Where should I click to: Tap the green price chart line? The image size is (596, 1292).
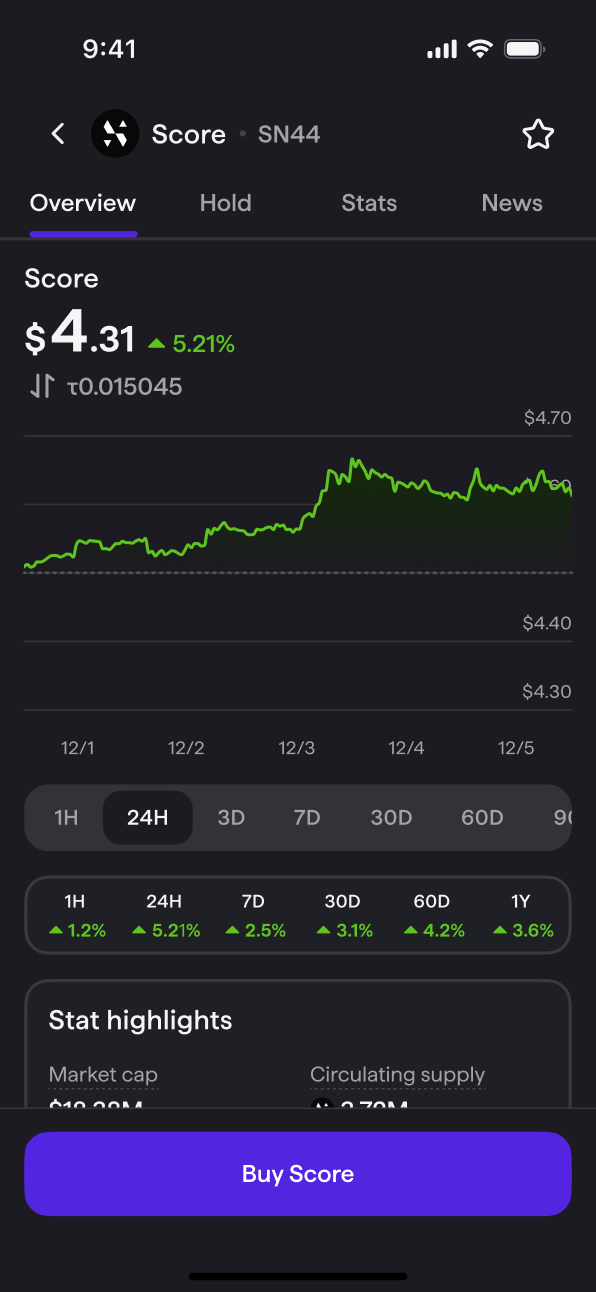pos(298,516)
